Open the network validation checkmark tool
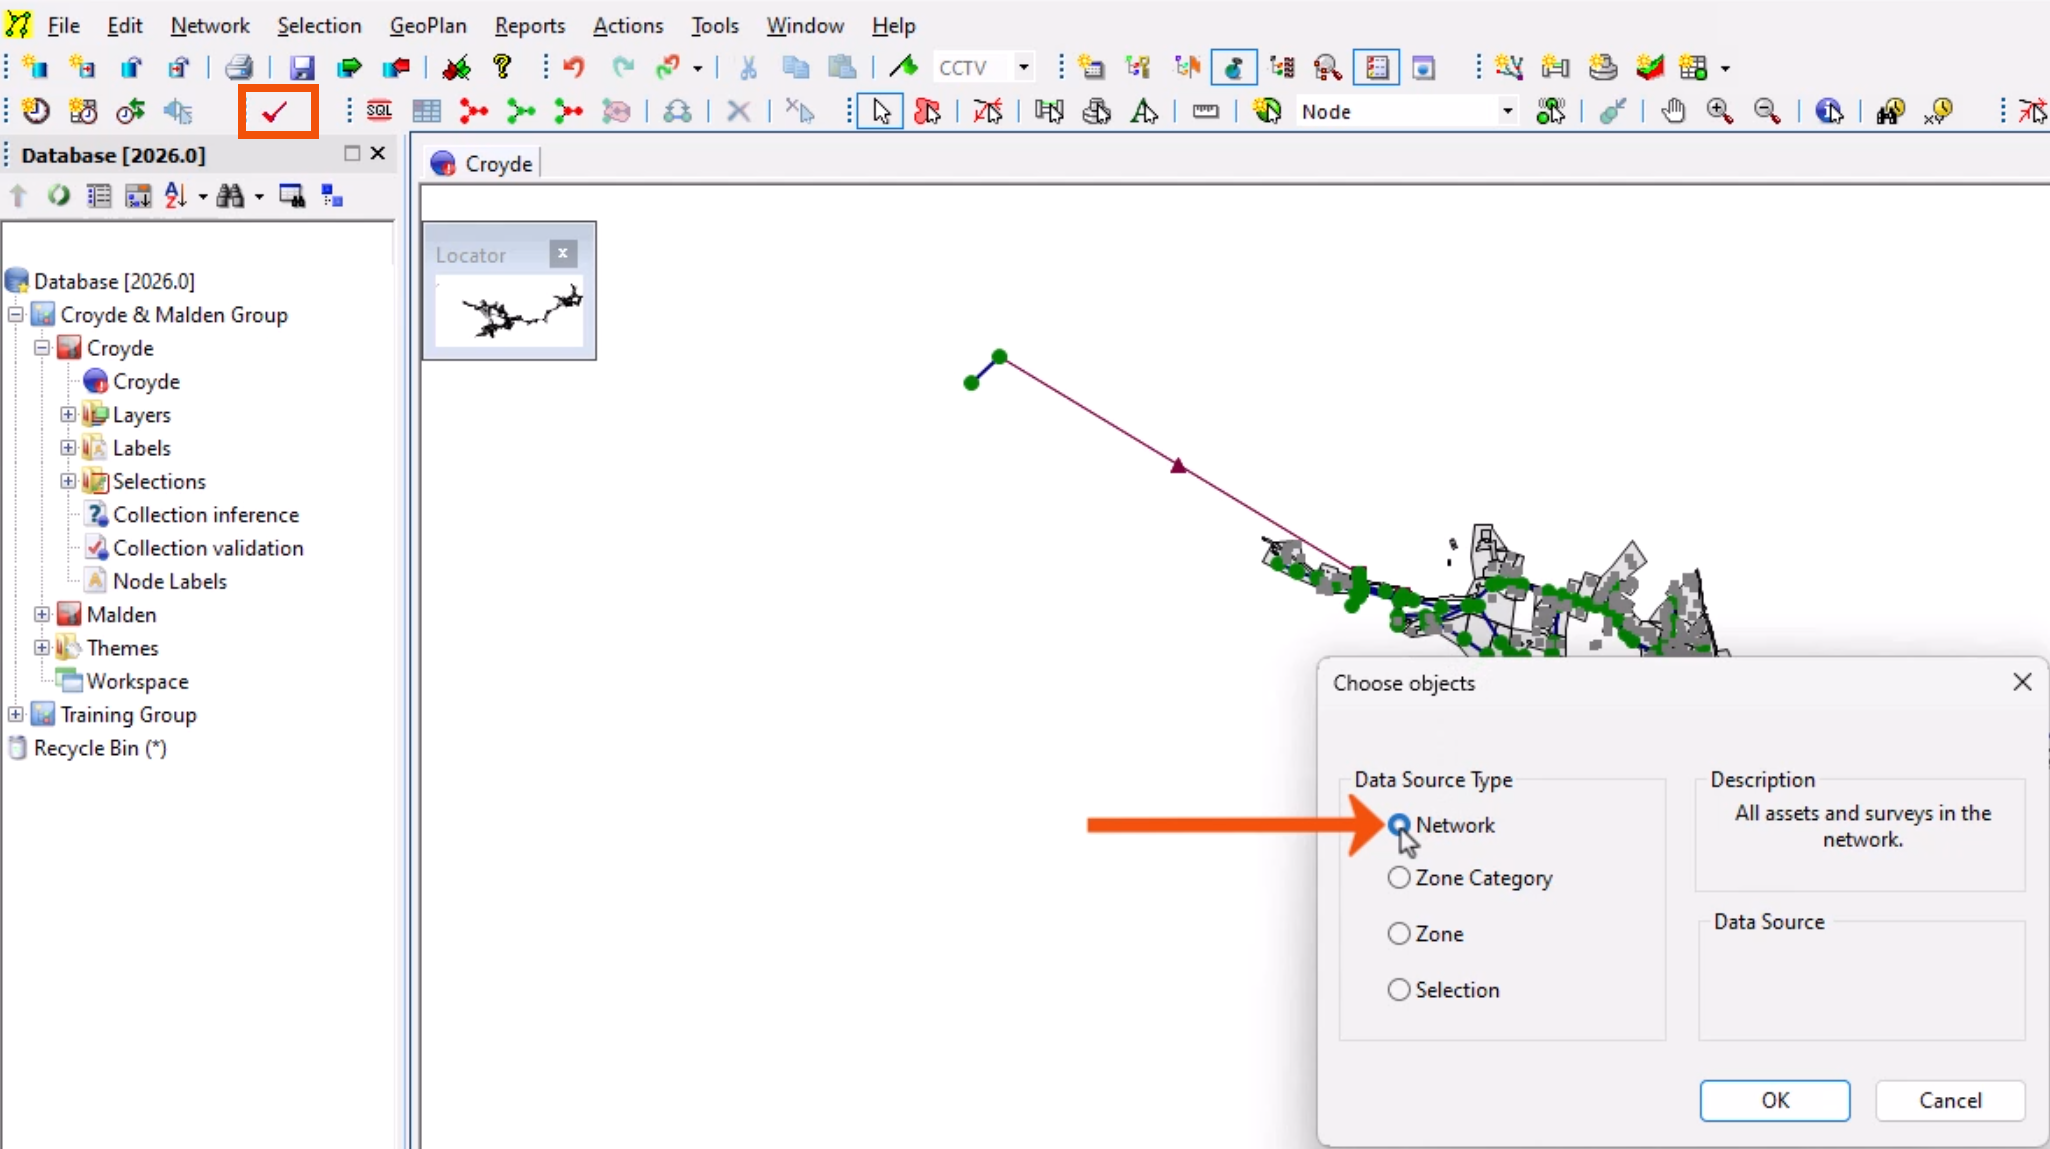The width and height of the screenshot is (2050, 1149). coord(277,111)
